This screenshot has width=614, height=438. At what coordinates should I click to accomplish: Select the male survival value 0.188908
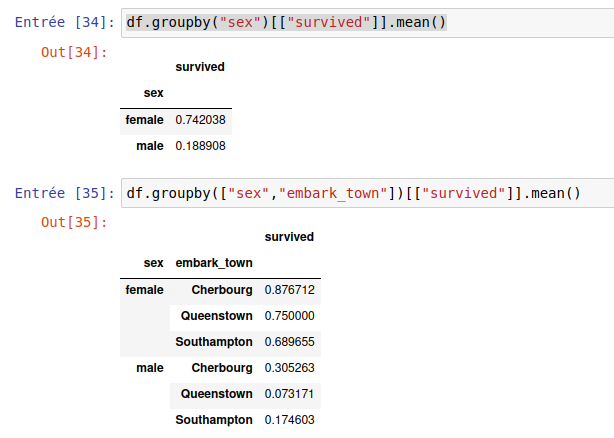[200, 146]
